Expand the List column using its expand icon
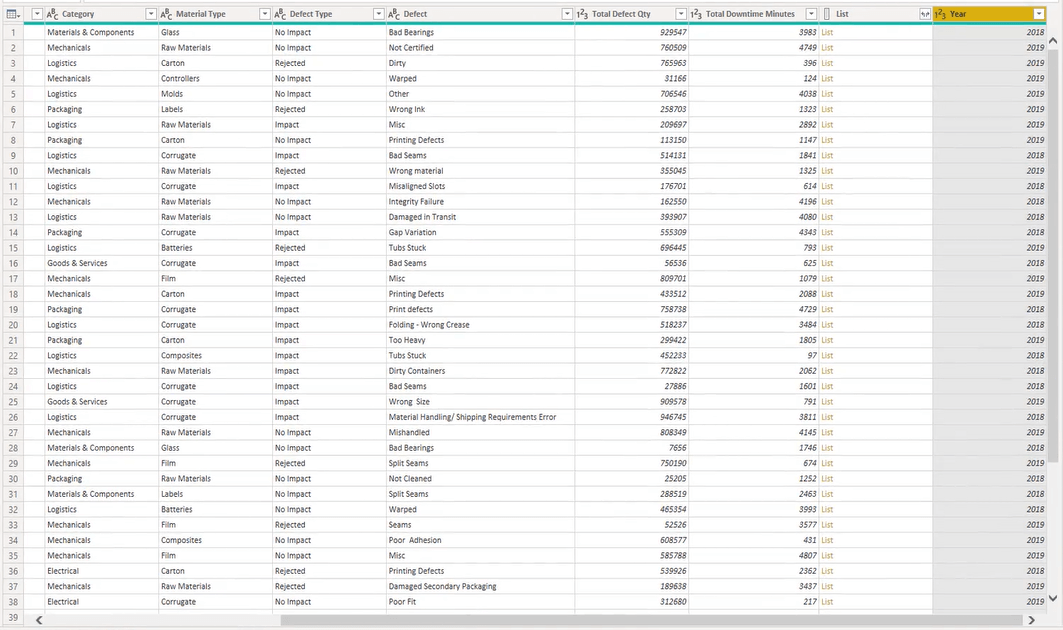 pyautogui.click(x=925, y=14)
